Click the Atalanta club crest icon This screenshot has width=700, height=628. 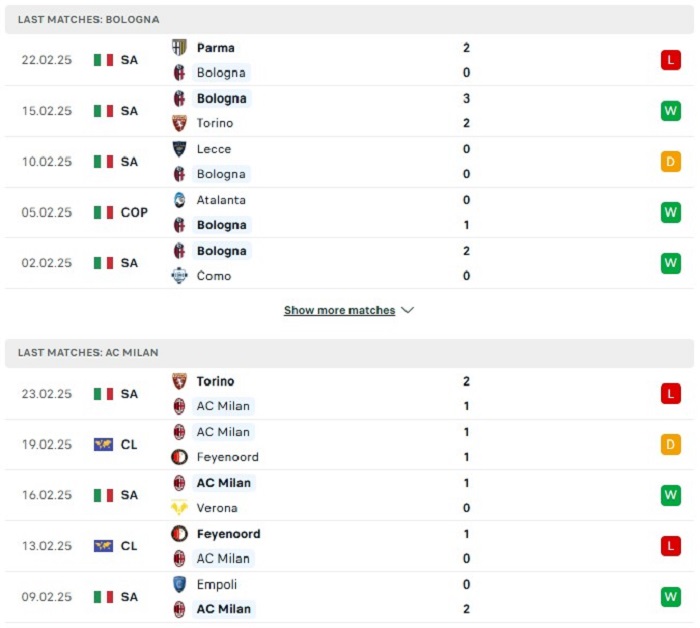pyautogui.click(x=179, y=200)
